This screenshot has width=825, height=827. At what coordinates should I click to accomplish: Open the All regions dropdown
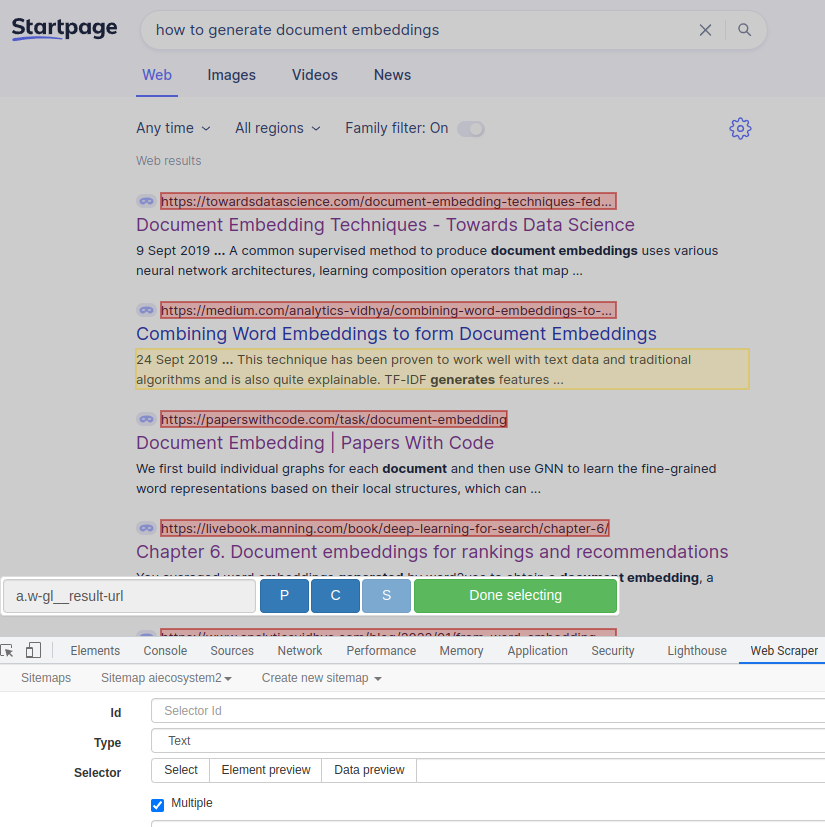277,128
